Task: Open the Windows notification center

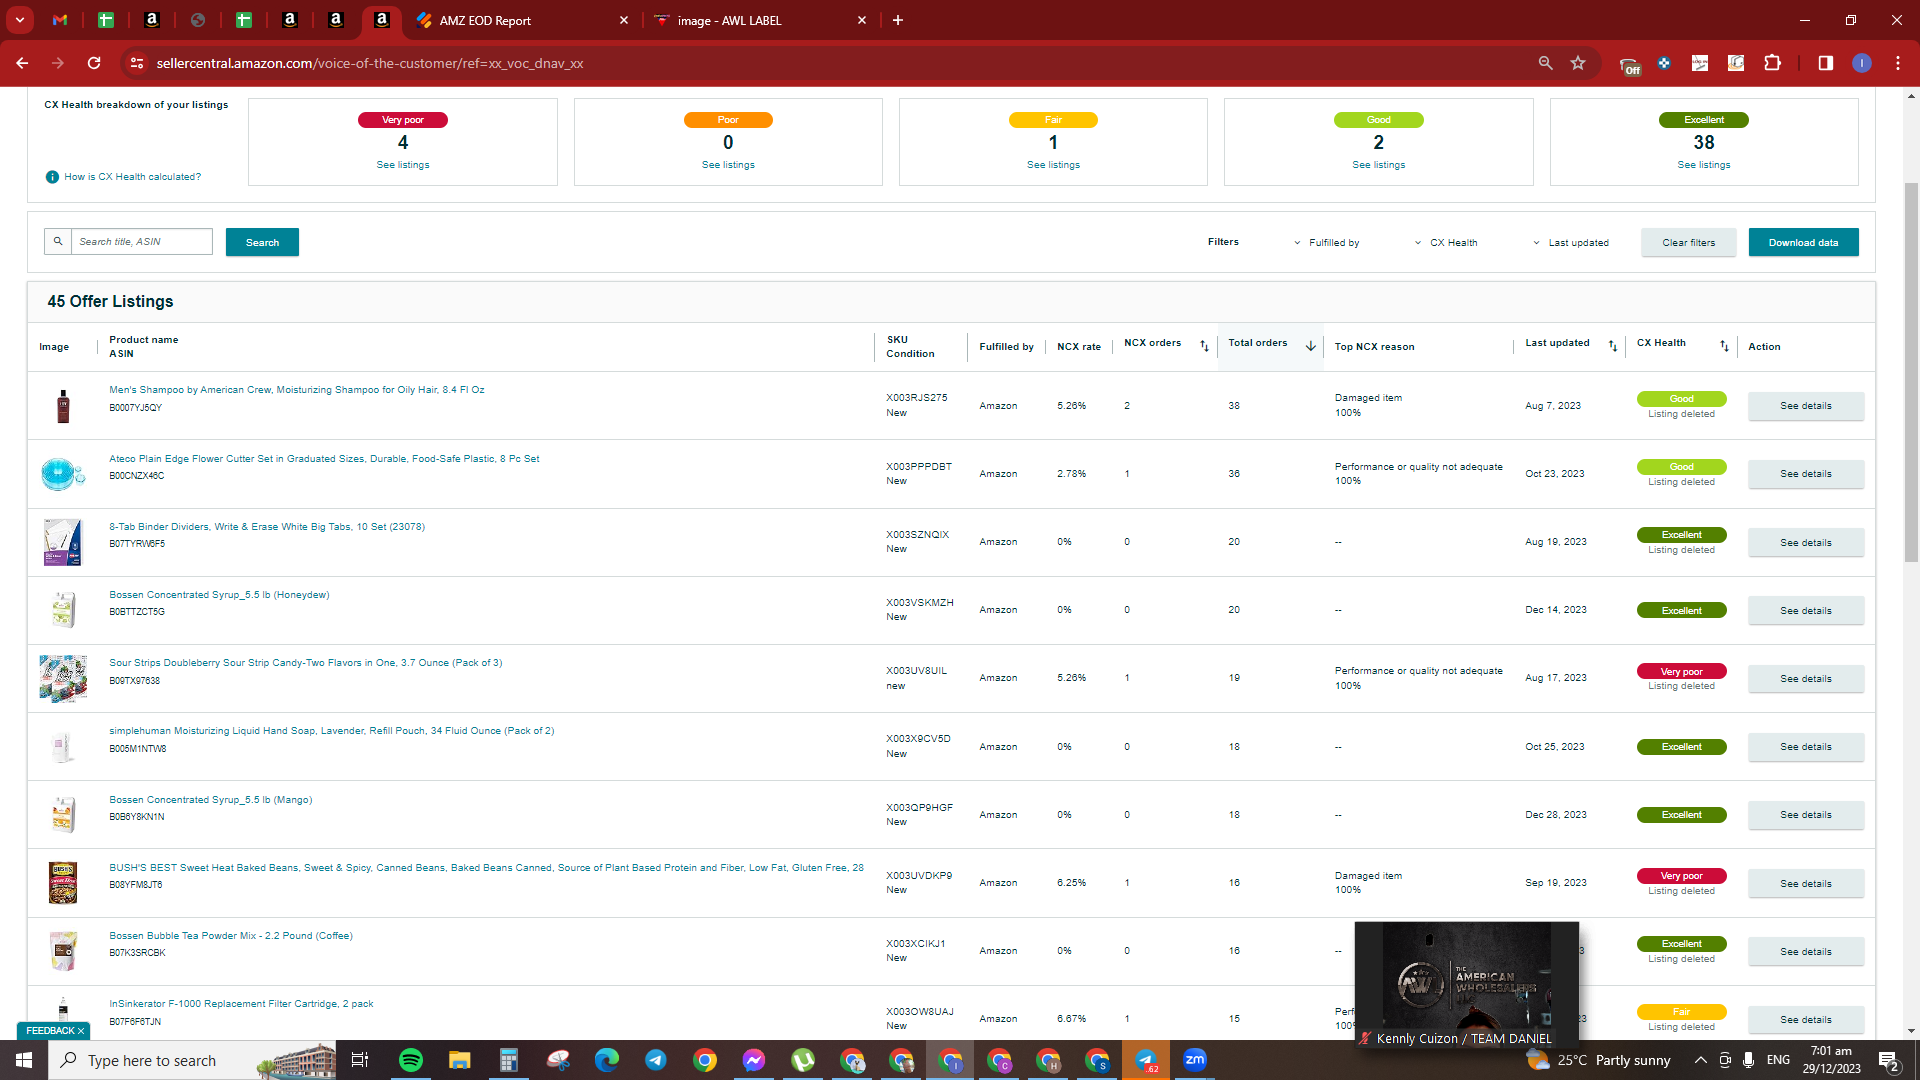Action: click(1889, 1061)
